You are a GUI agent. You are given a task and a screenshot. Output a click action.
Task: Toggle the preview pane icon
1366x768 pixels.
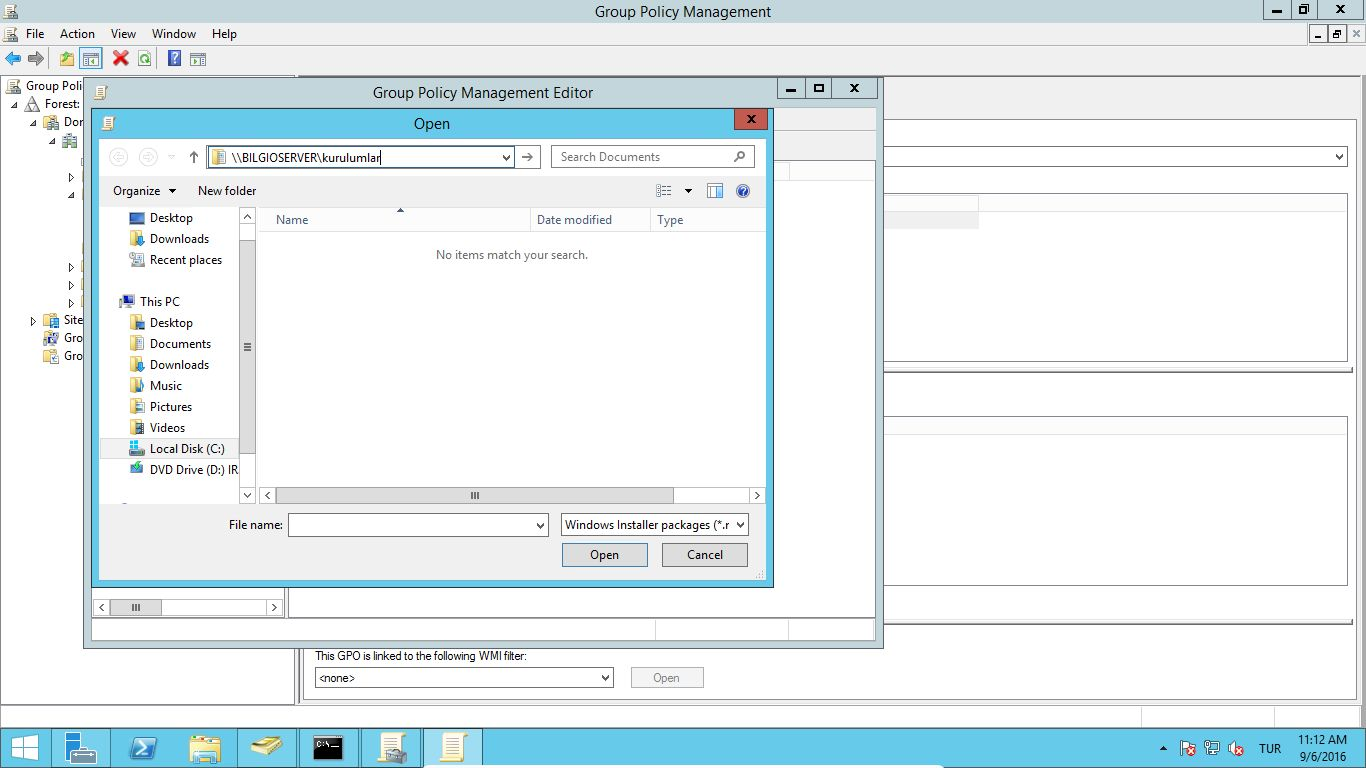tap(715, 191)
